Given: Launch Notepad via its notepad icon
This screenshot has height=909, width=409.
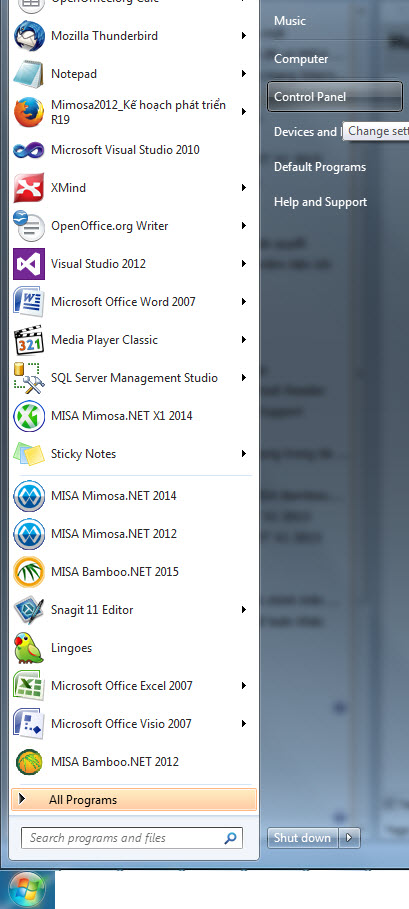Looking at the screenshot, I should [28, 74].
